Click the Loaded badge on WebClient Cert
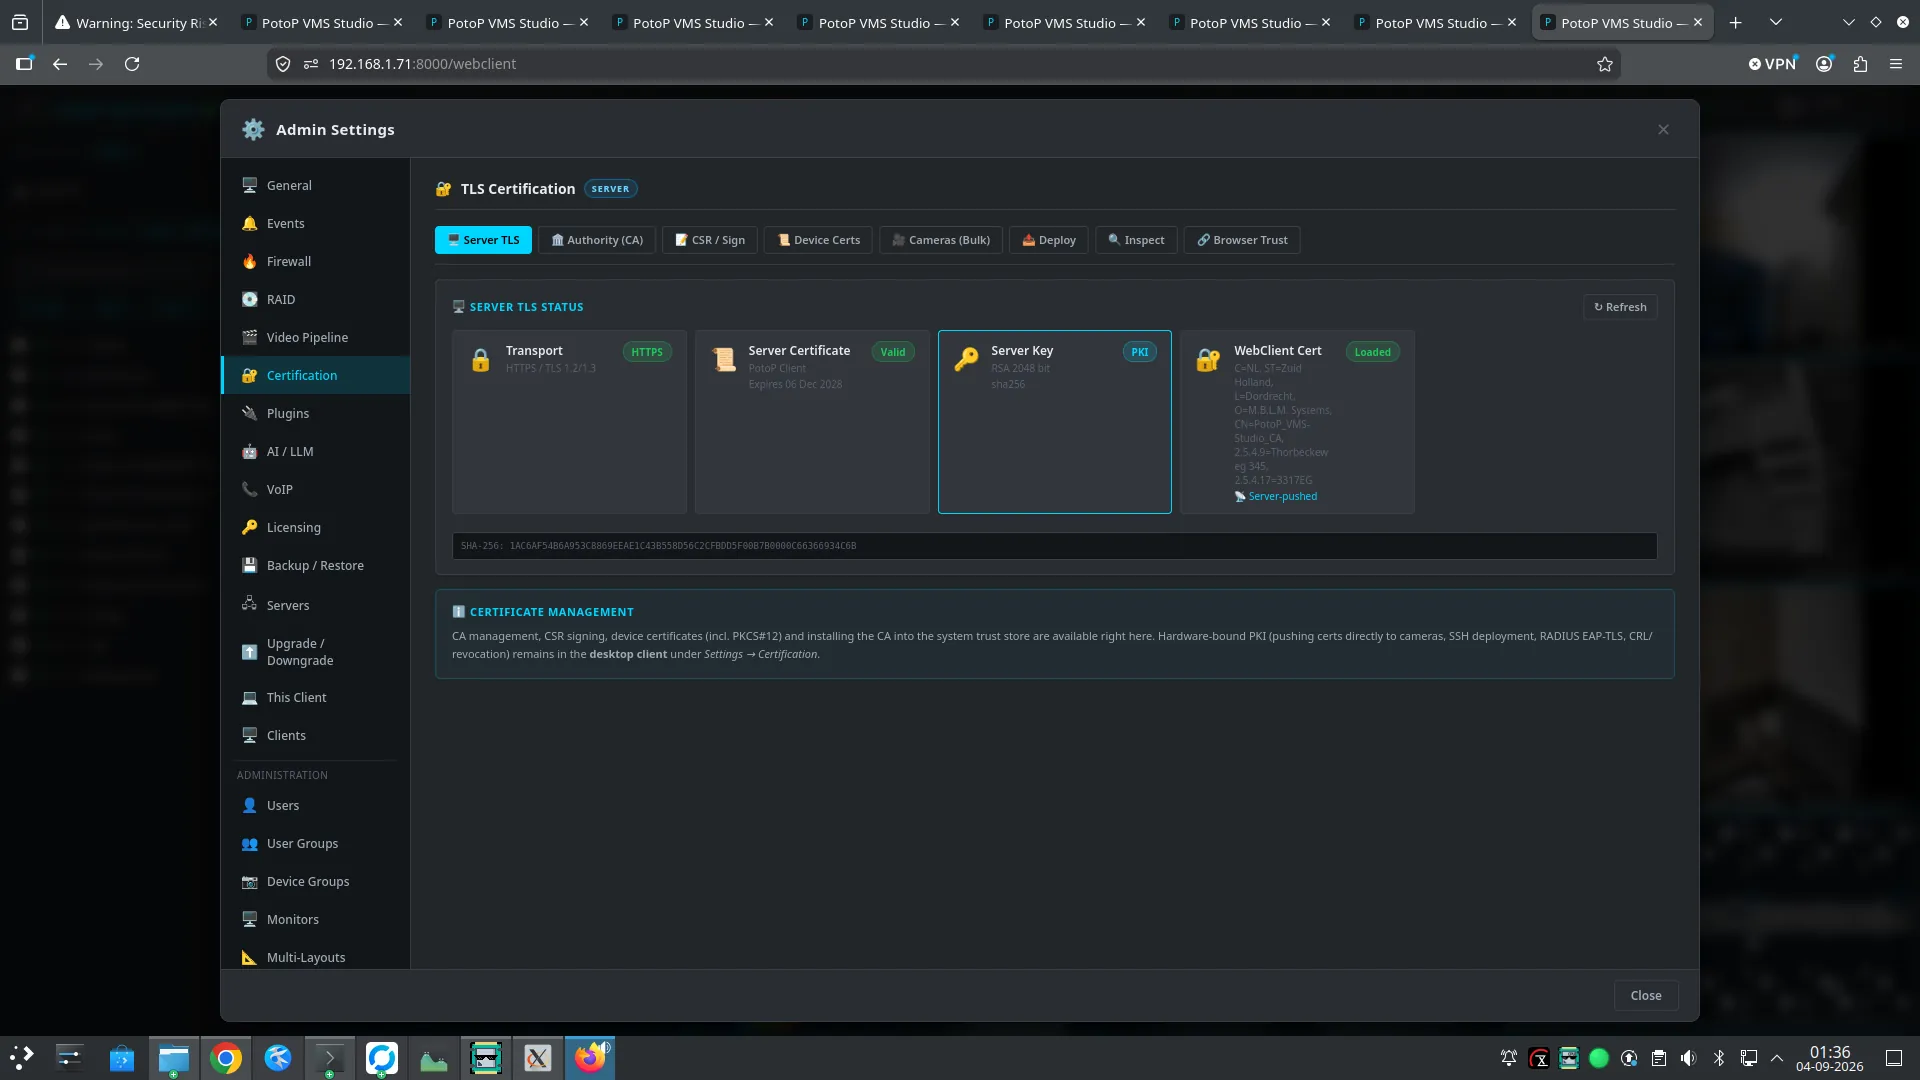Screen dimensions: 1920x1080 pyautogui.click(x=1372, y=352)
